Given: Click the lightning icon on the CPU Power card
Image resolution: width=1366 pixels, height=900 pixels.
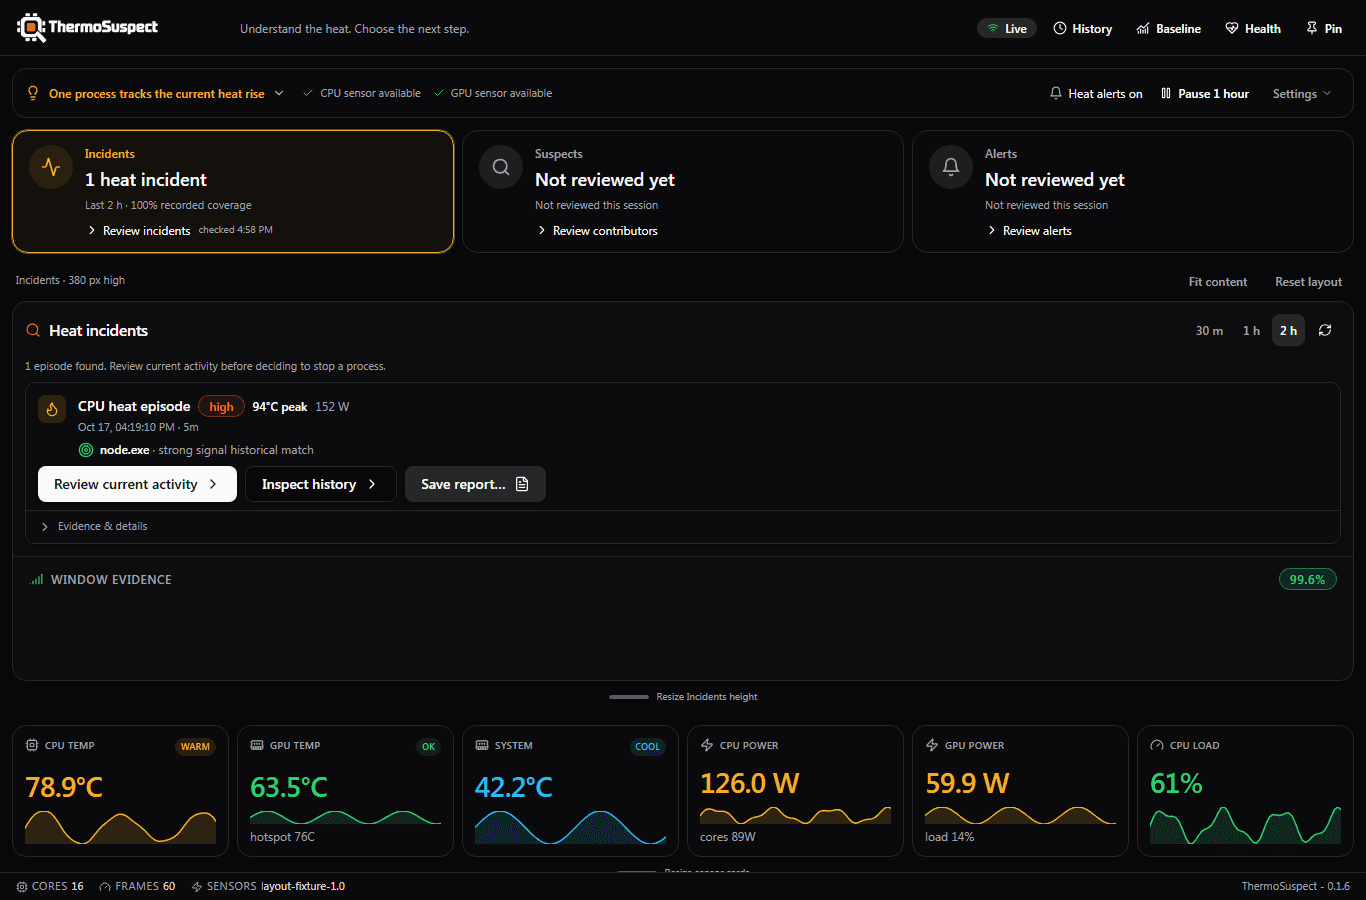Looking at the screenshot, I should pyautogui.click(x=707, y=745).
